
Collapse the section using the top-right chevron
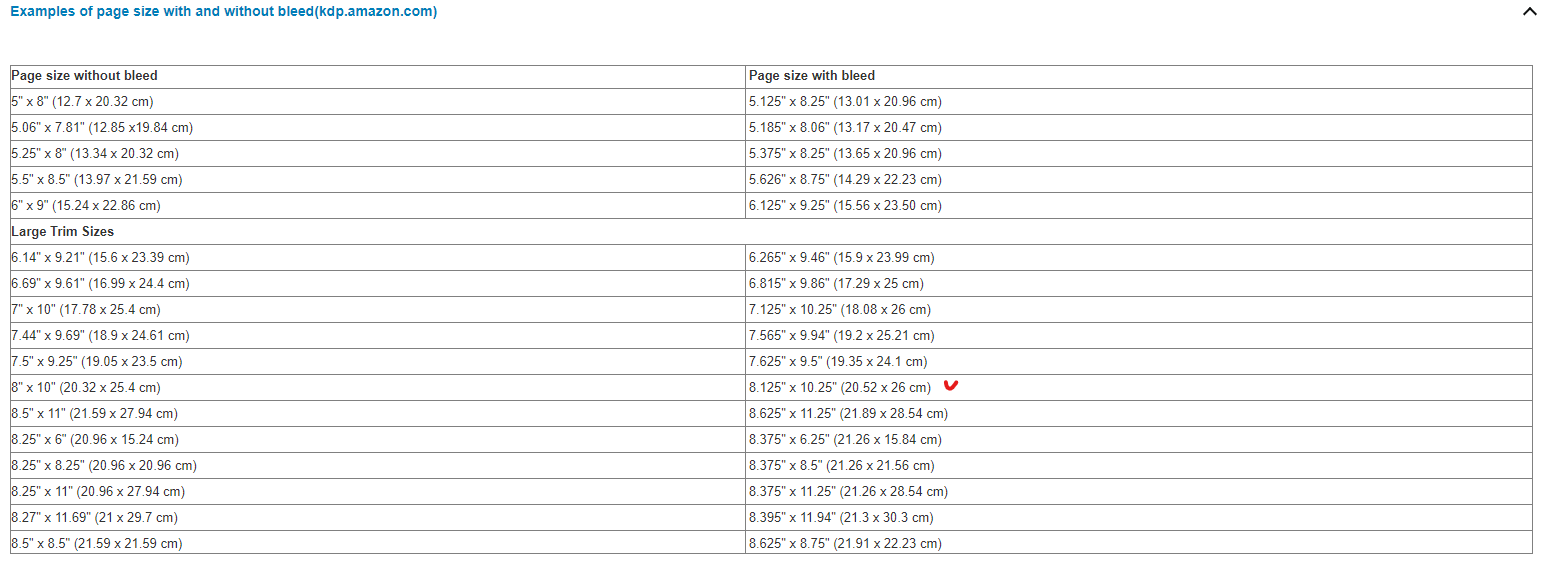(x=1528, y=13)
